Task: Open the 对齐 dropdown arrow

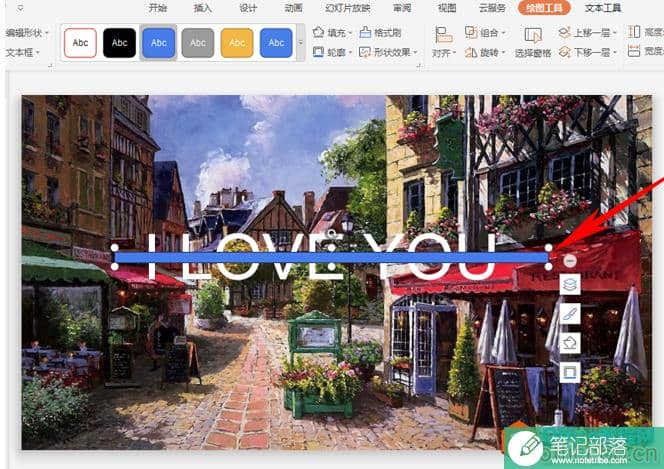Action: [454, 53]
